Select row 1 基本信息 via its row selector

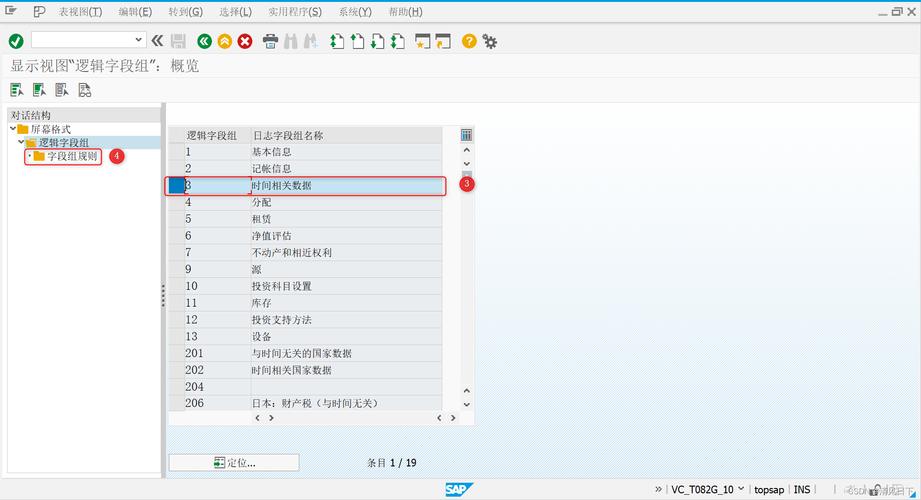coord(176,152)
